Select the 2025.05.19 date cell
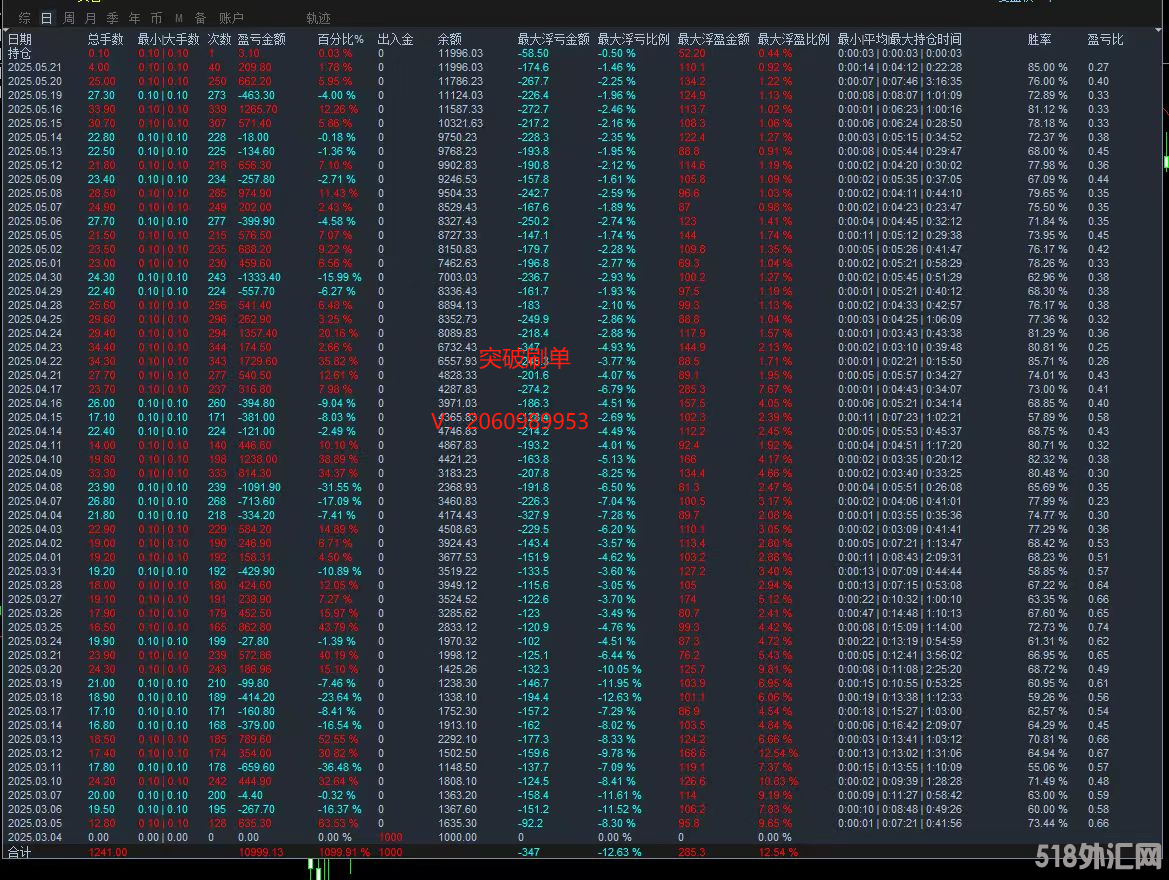 tap(35, 95)
